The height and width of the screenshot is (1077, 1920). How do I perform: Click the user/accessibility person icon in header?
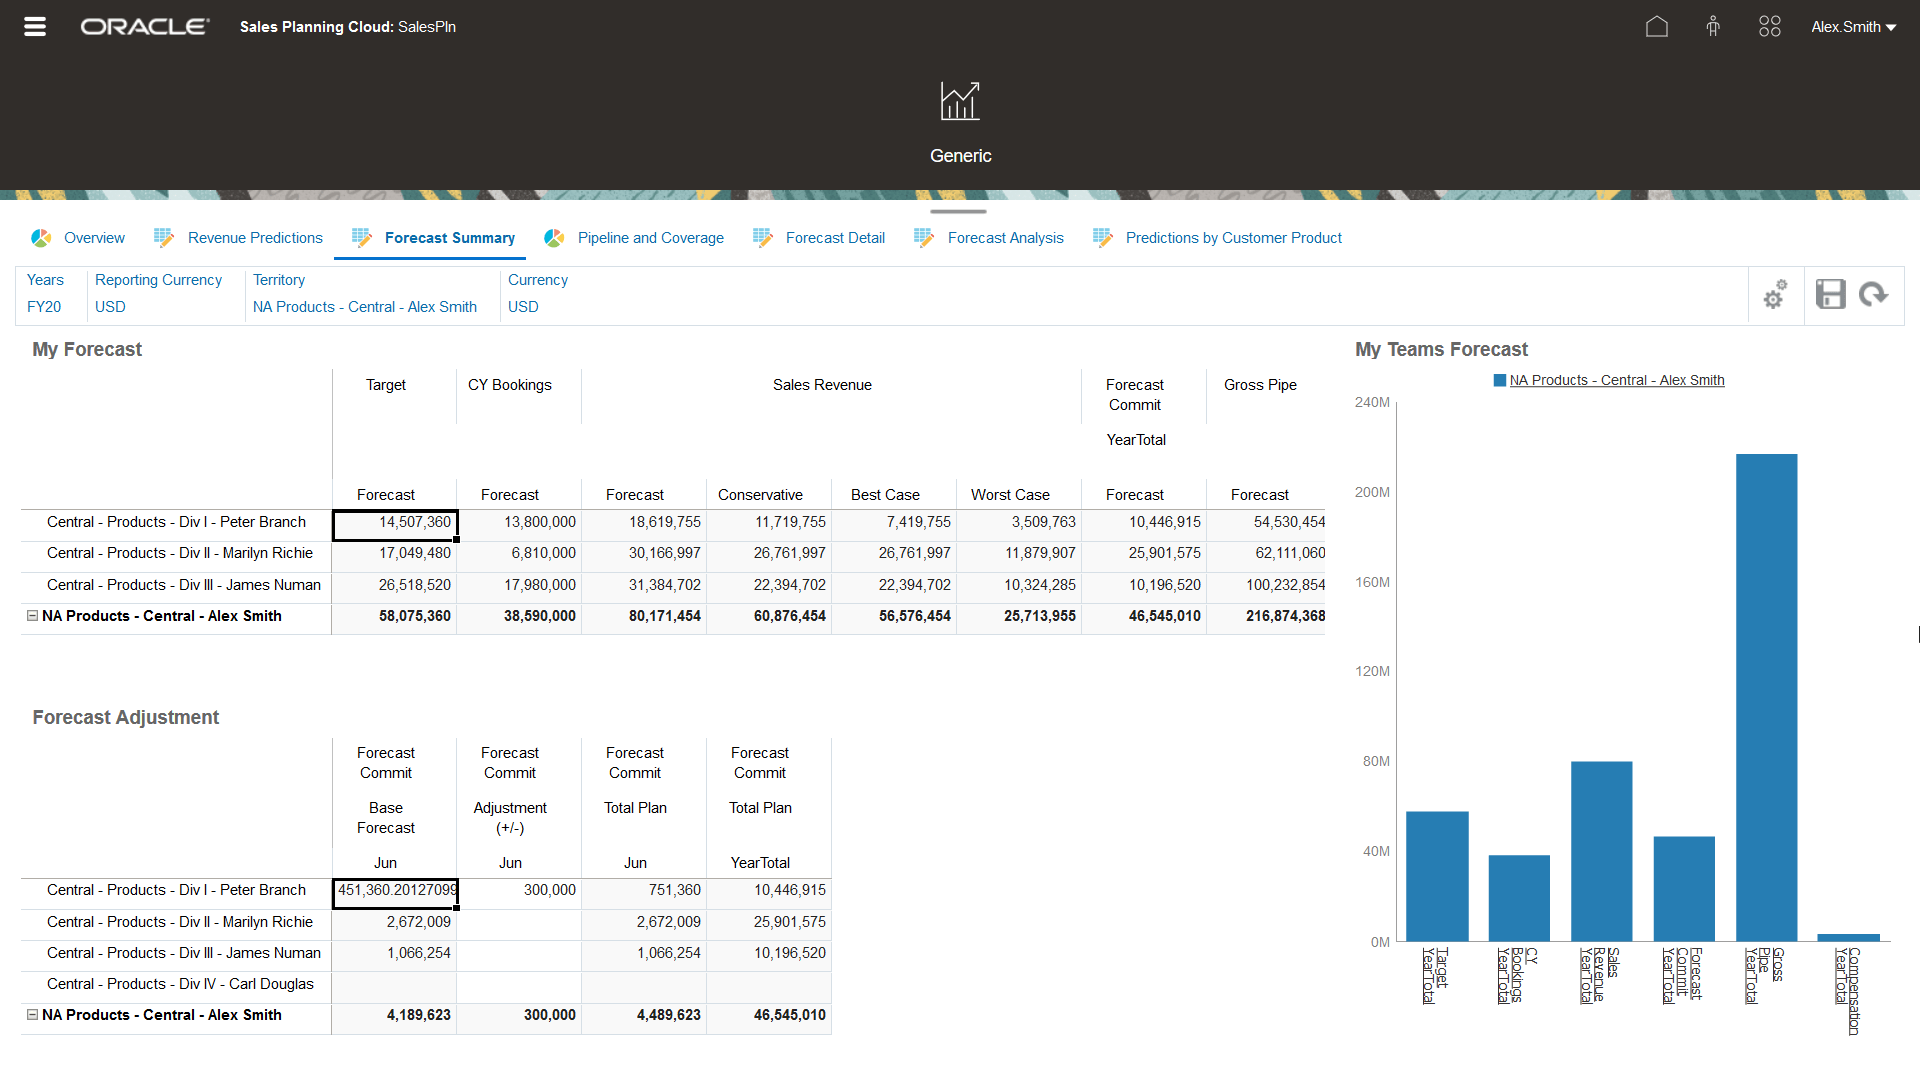[x=1712, y=26]
